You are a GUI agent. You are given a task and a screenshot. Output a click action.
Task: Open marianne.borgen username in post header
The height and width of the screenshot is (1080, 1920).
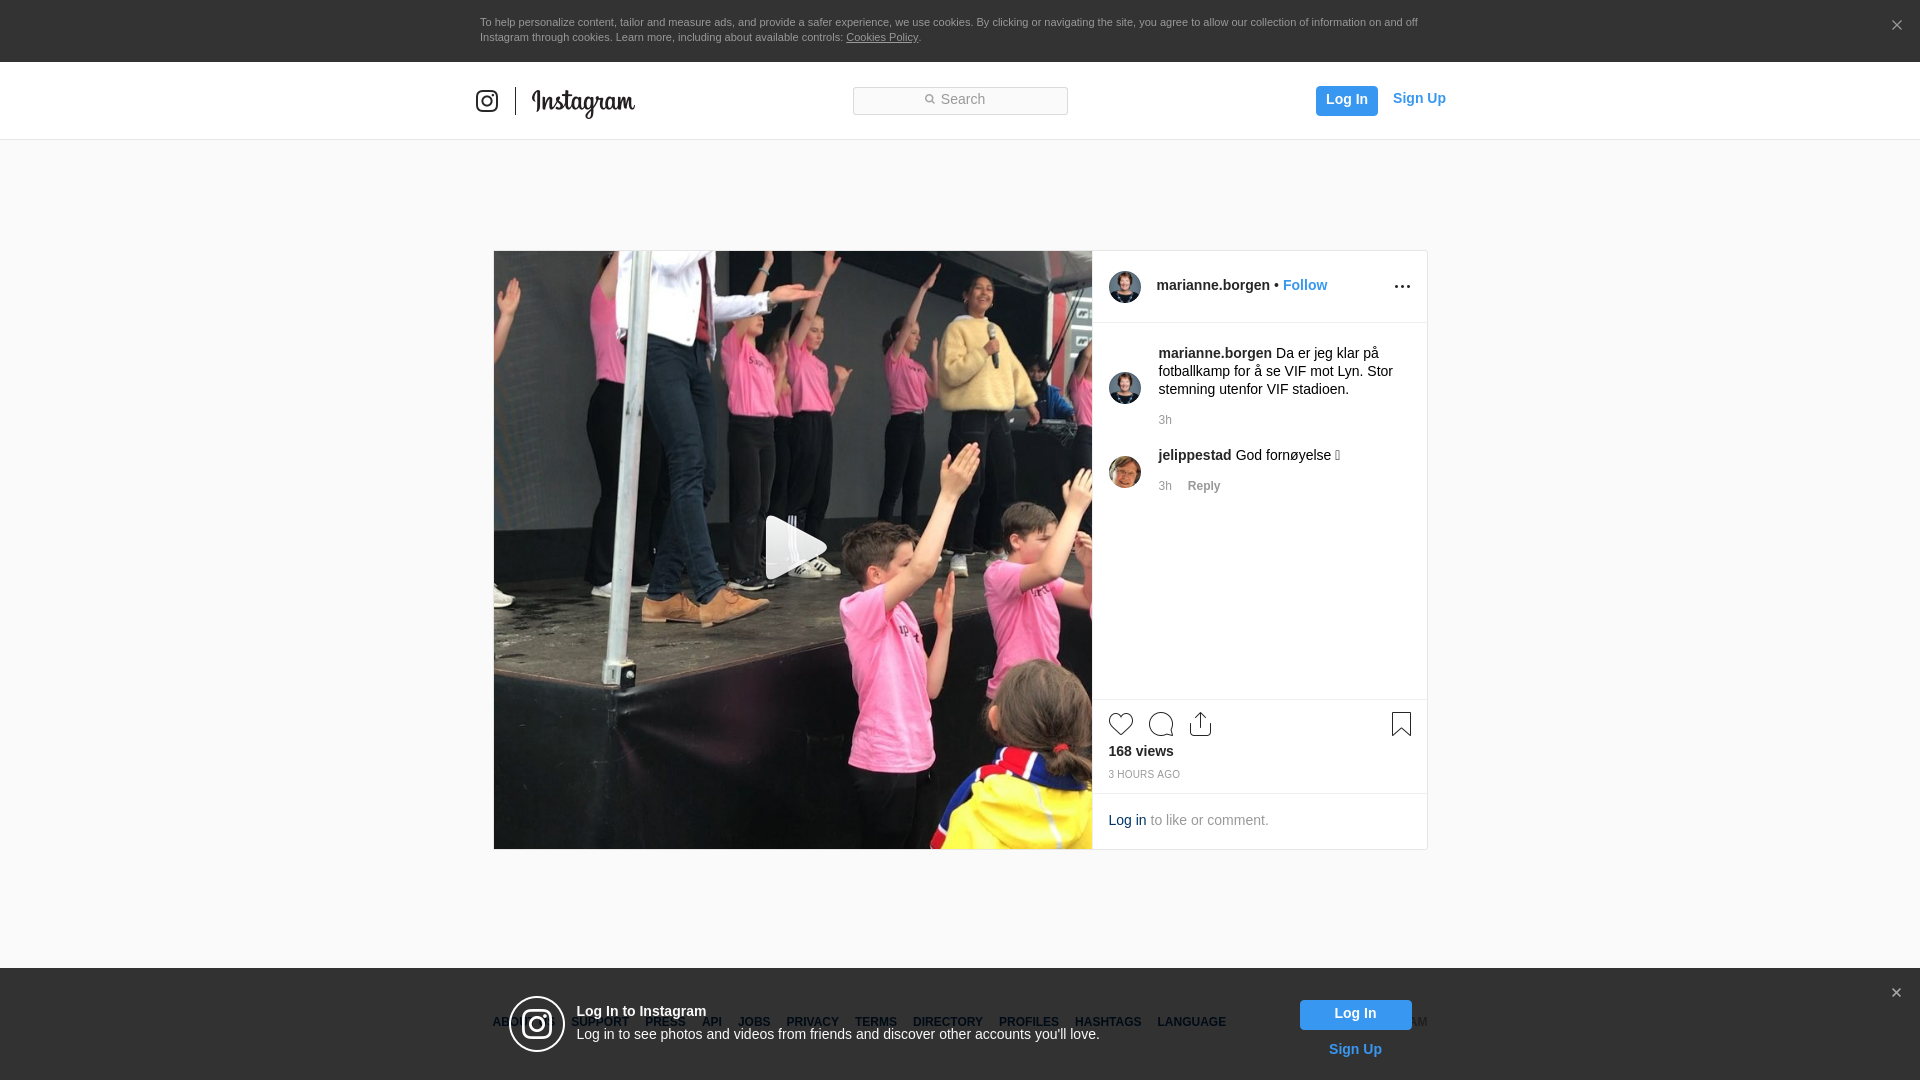[1213, 285]
